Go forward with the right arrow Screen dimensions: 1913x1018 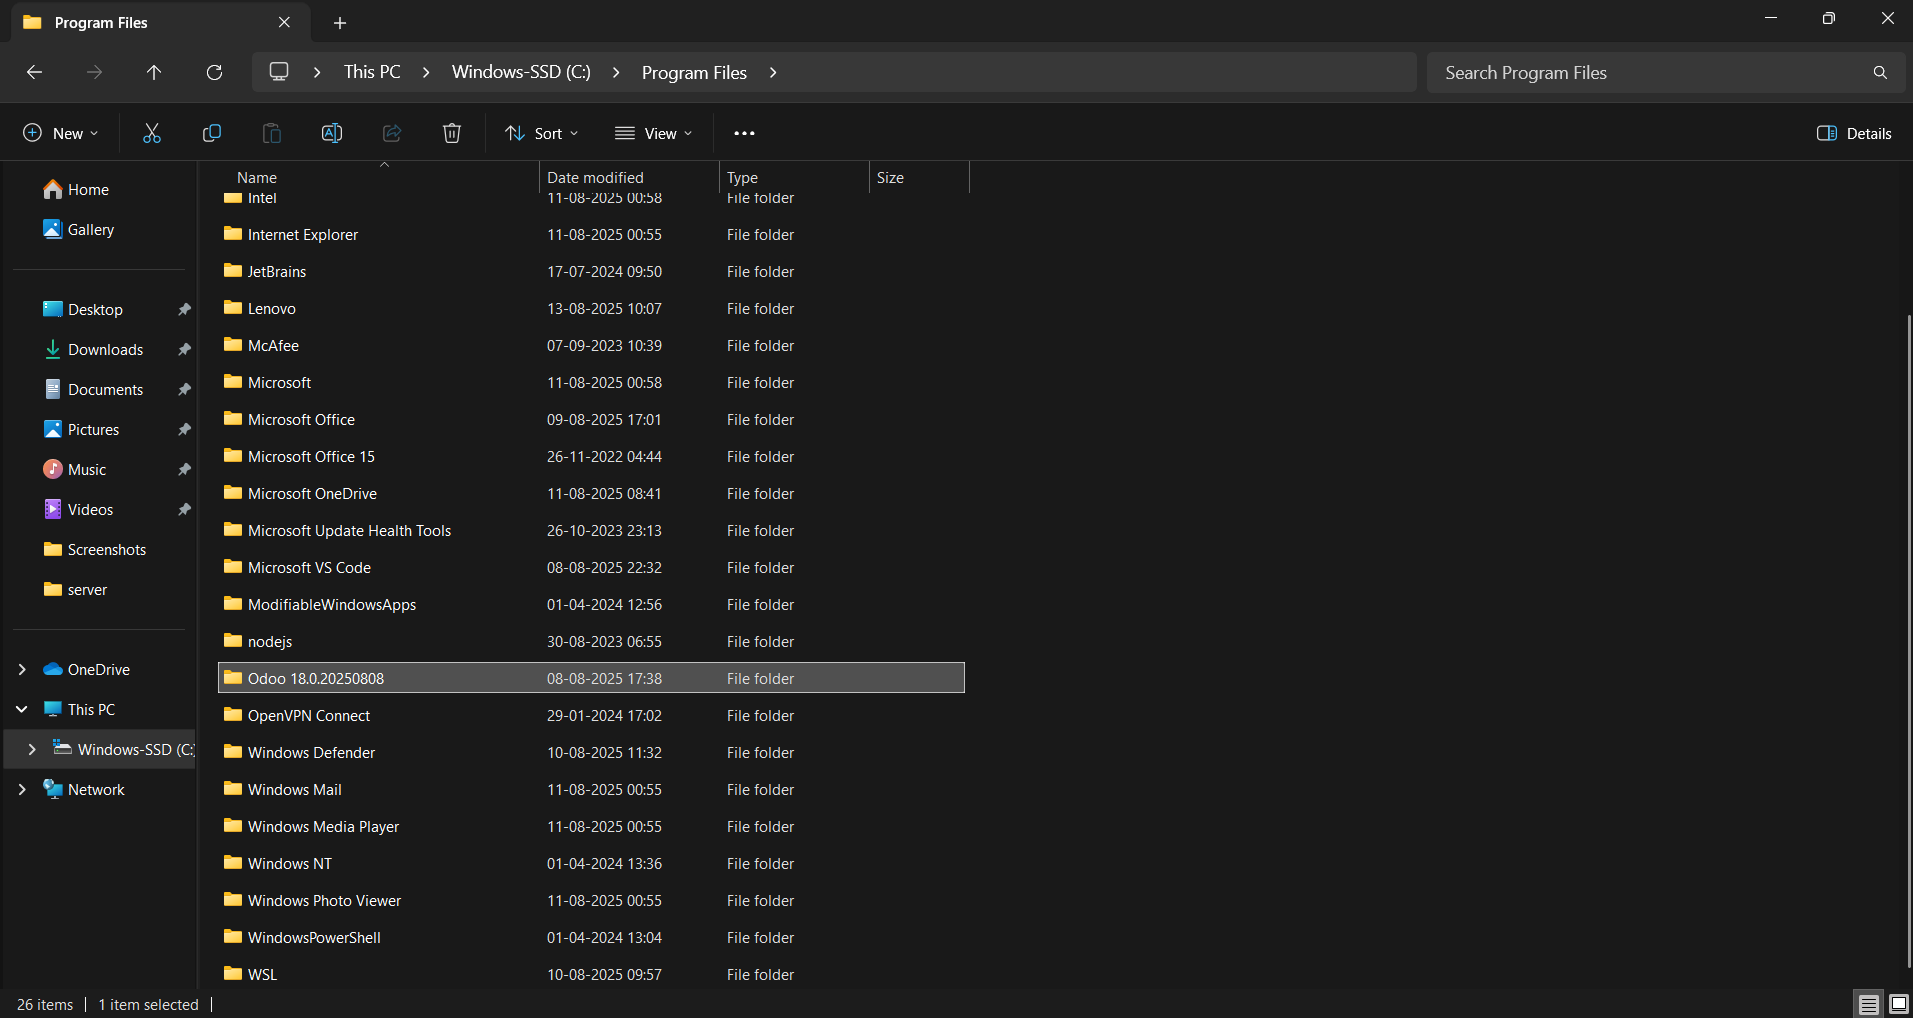coord(94,72)
